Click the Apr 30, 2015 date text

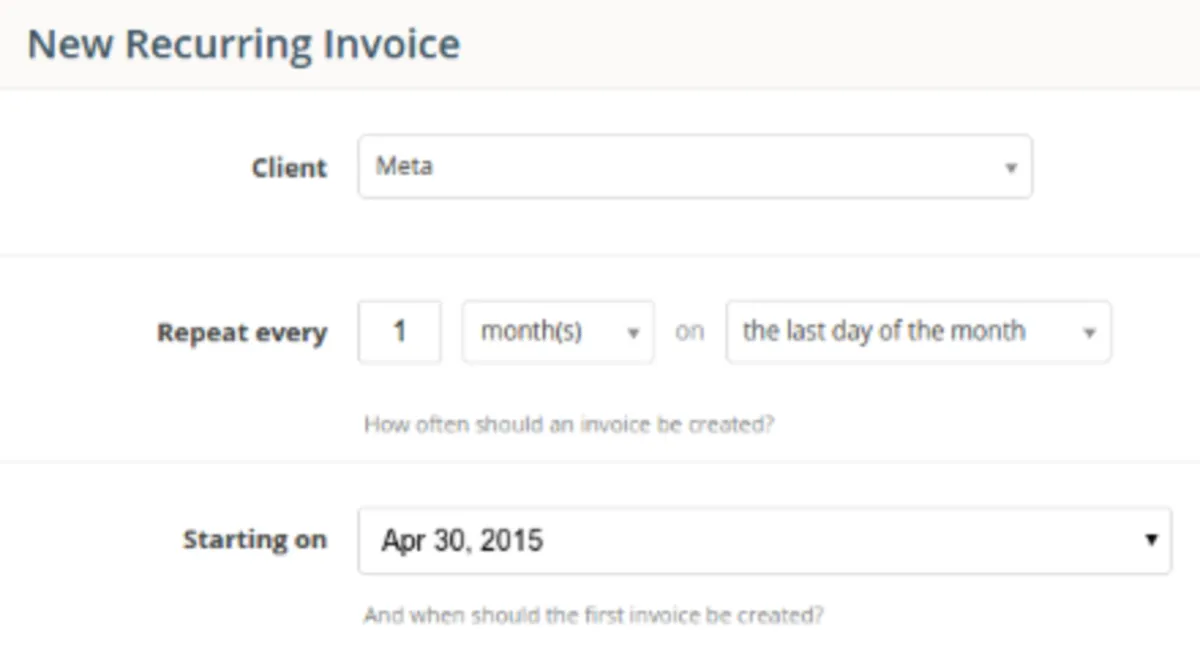[462, 541]
